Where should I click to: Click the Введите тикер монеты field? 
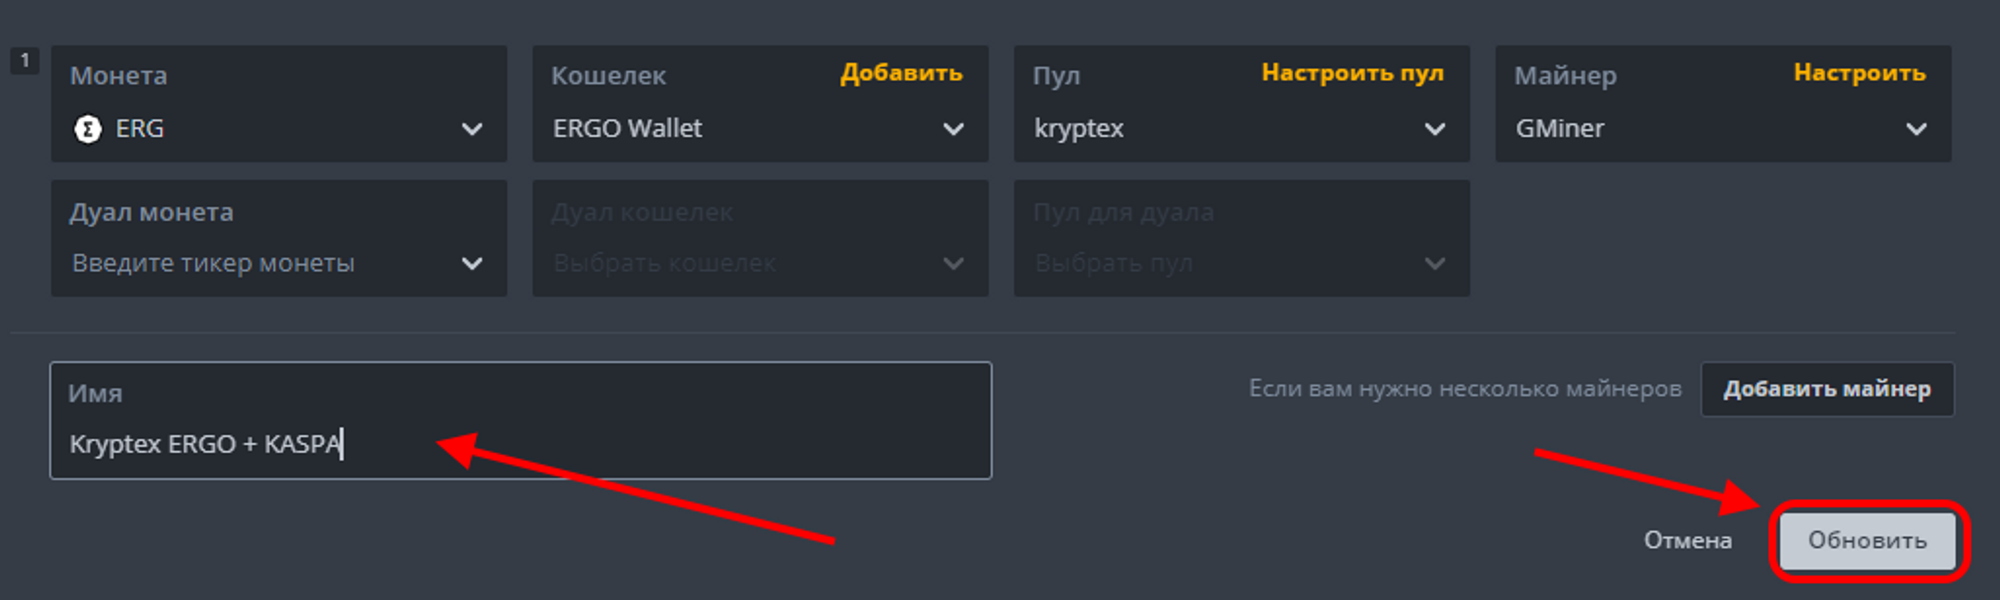(x=279, y=238)
